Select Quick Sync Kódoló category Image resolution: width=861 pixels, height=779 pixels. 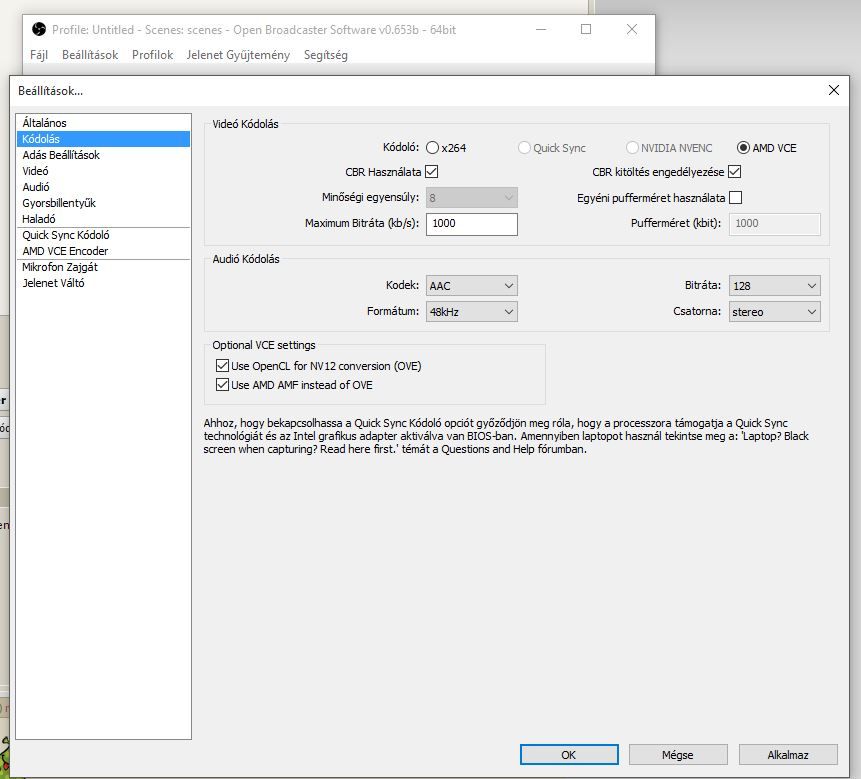103,235
